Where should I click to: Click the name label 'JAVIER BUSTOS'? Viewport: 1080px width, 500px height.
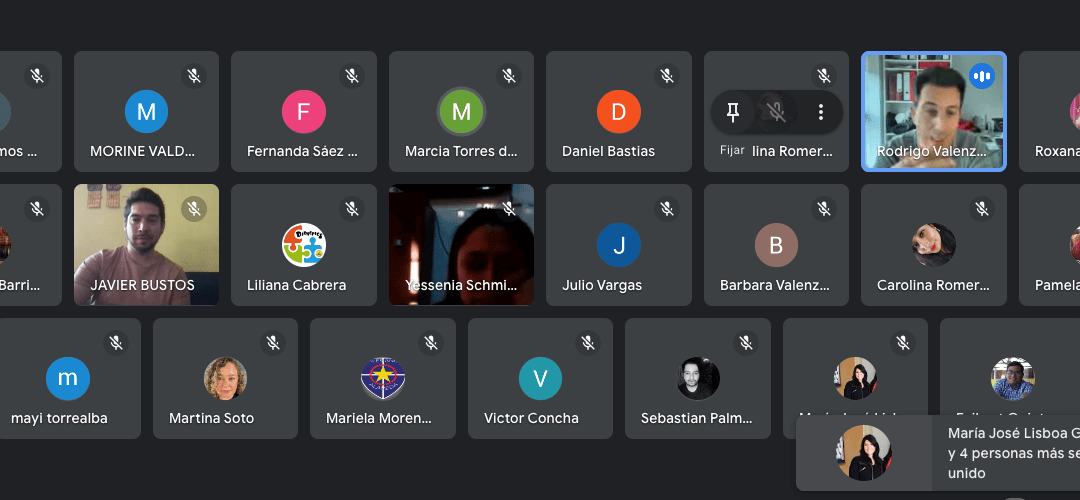[143, 284]
